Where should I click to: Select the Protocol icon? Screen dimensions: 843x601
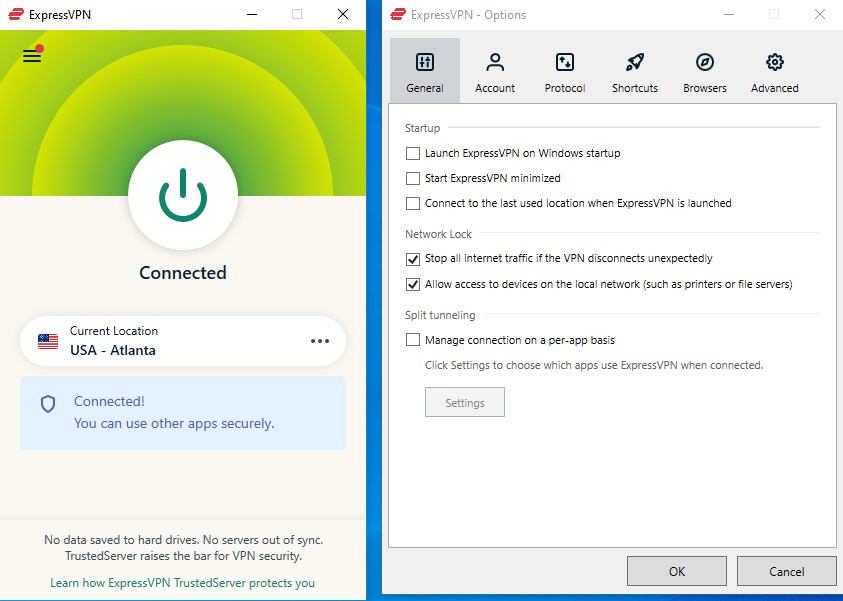pos(565,62)
